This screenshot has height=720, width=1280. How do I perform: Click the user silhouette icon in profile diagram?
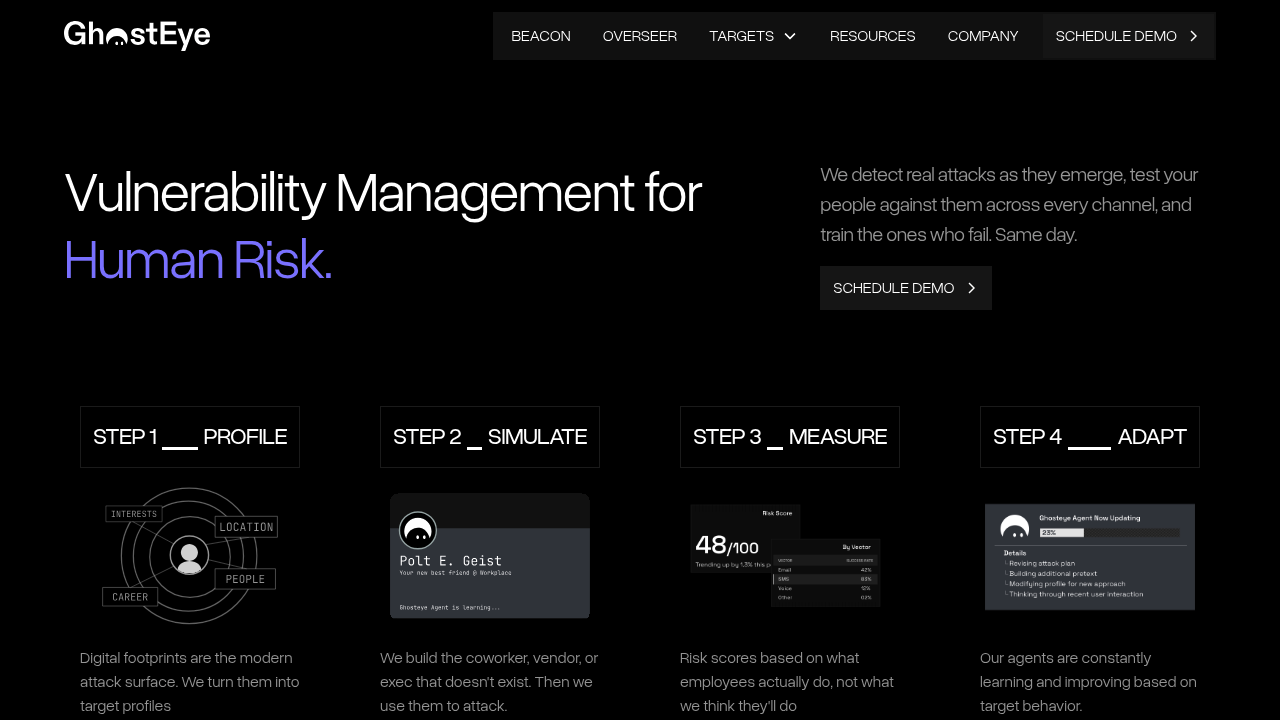189,555
